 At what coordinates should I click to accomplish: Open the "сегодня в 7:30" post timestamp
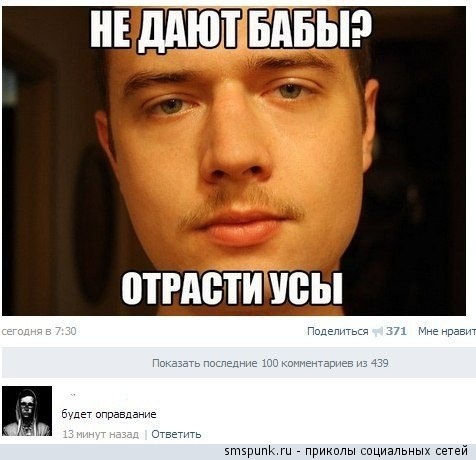[39, 331]
